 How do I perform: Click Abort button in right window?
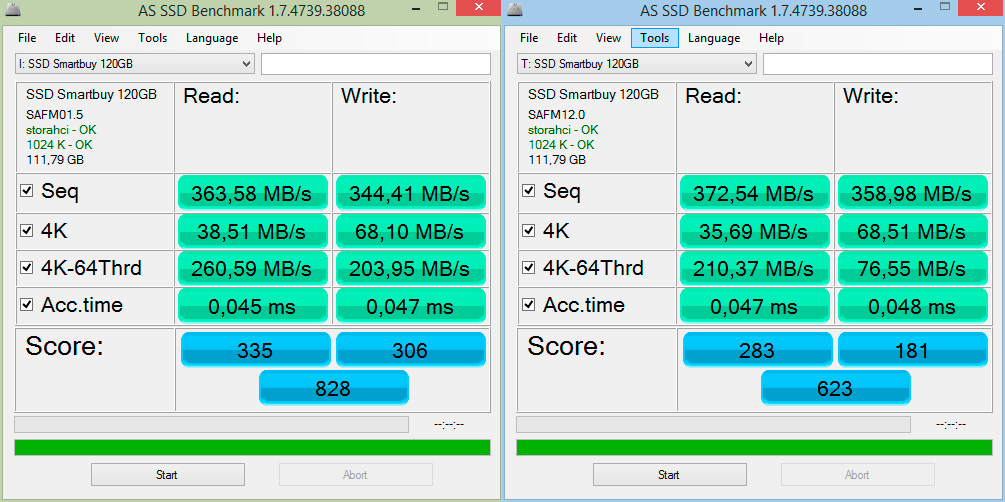(x=857, y=474)
